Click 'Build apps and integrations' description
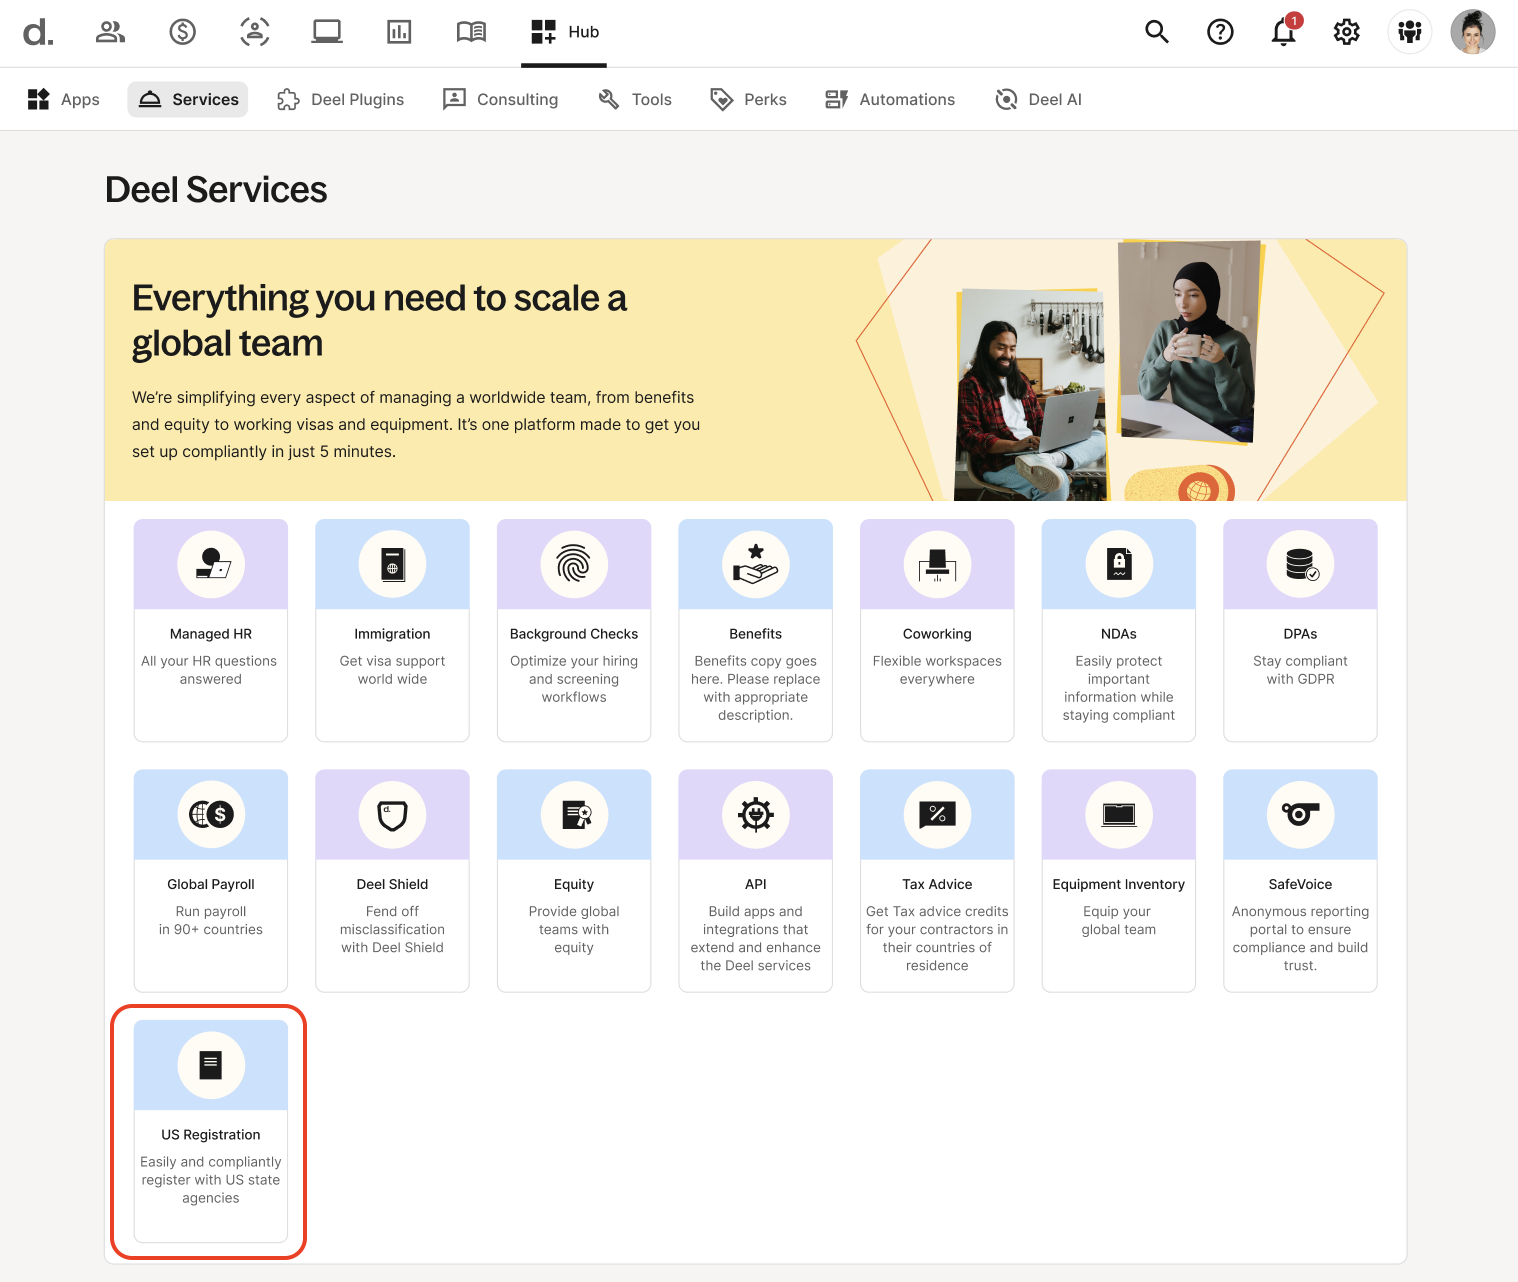1518x1282 pixels. tap(756, 938)
